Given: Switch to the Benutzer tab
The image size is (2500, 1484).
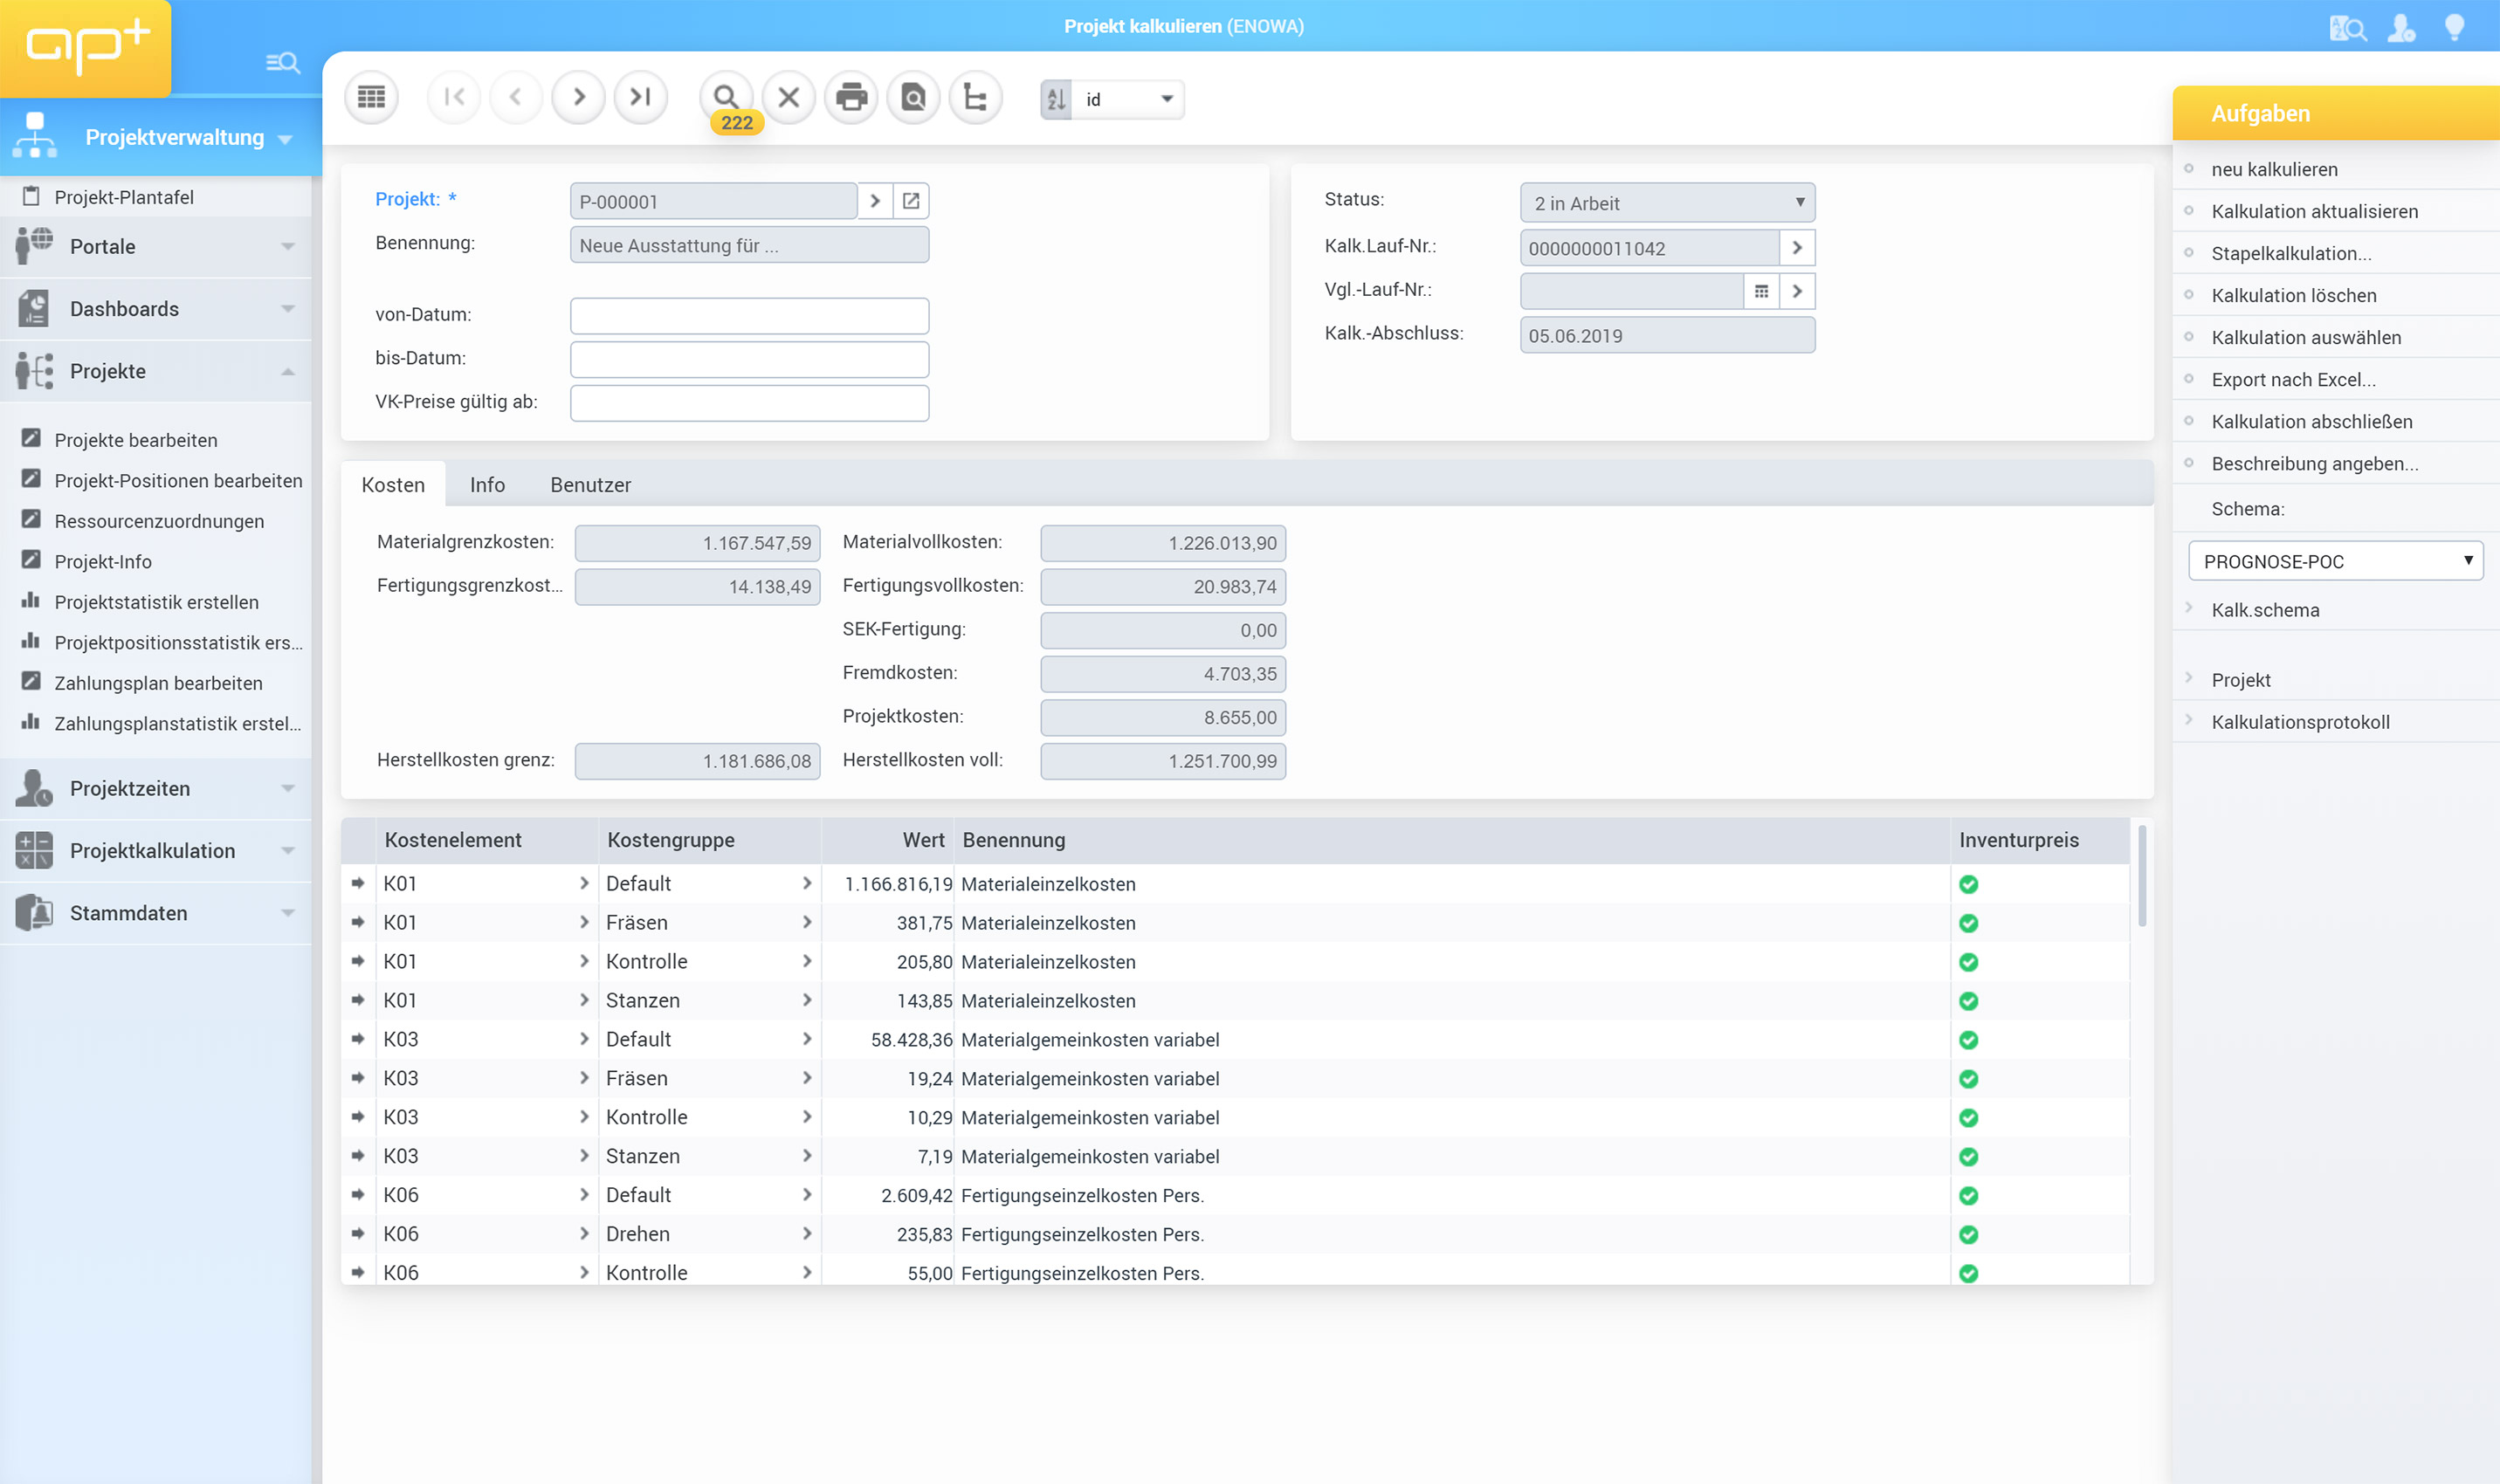Looking at the screenshot, I should (x=590, y=485).
